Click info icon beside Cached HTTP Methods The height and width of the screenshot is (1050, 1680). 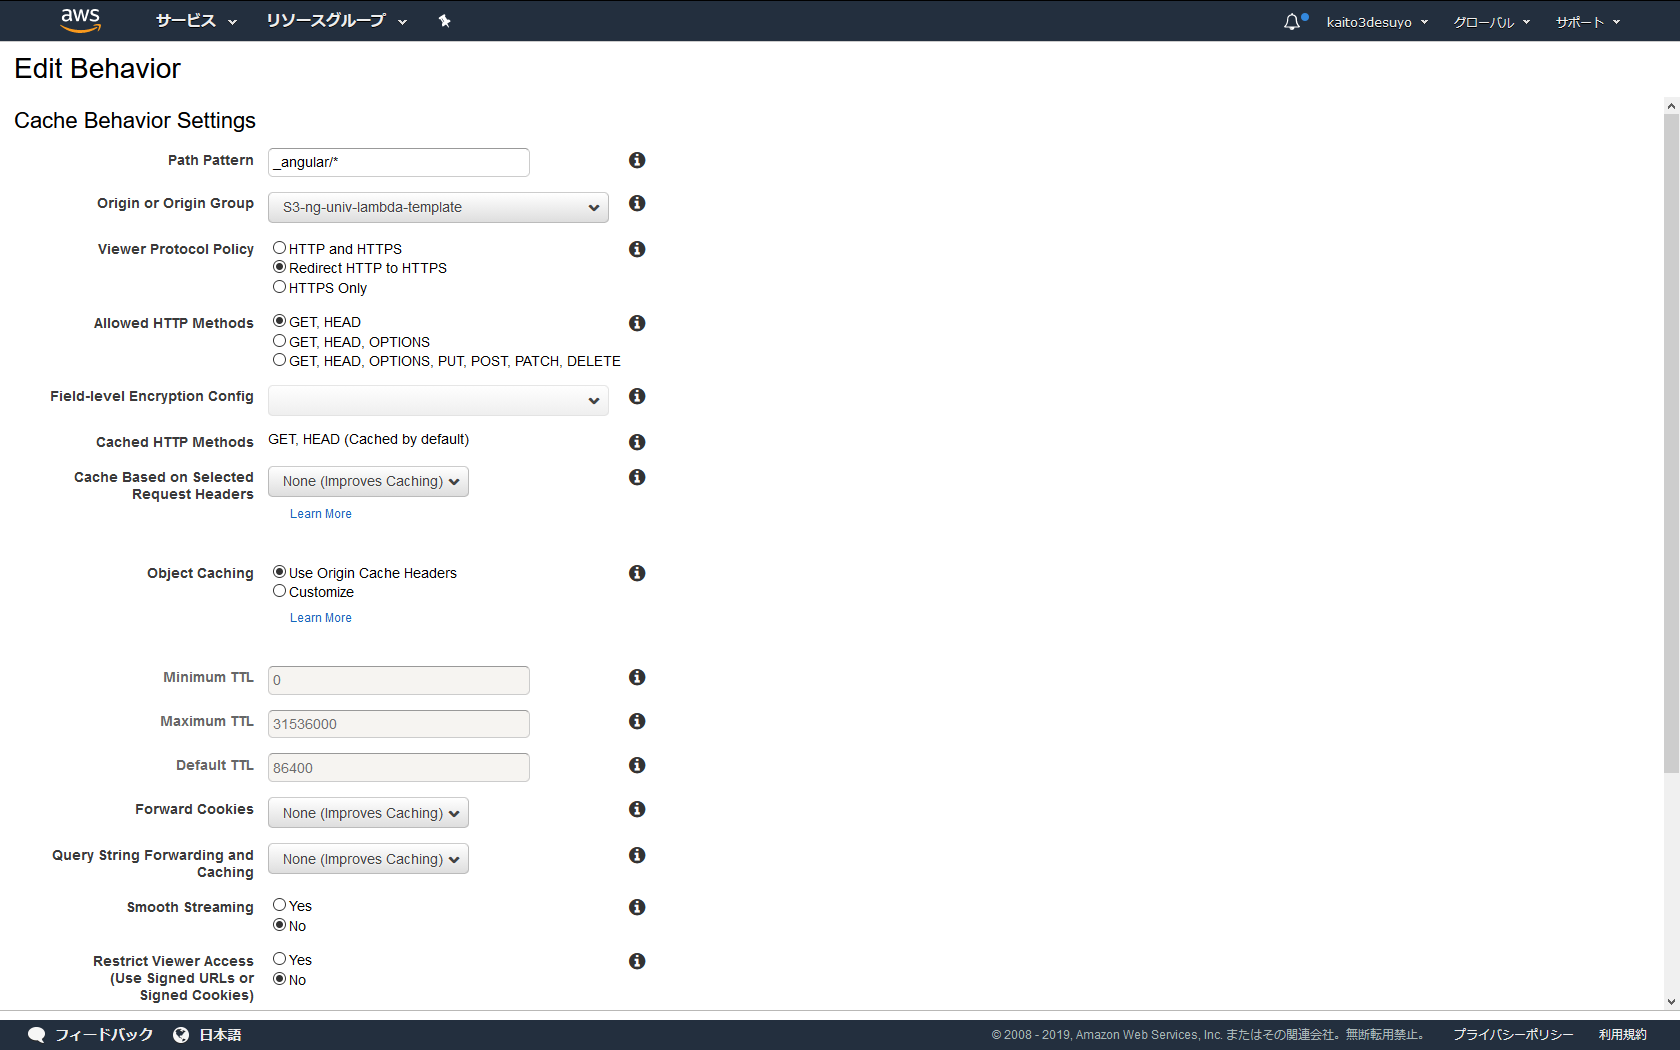click(x=637, y=442)
